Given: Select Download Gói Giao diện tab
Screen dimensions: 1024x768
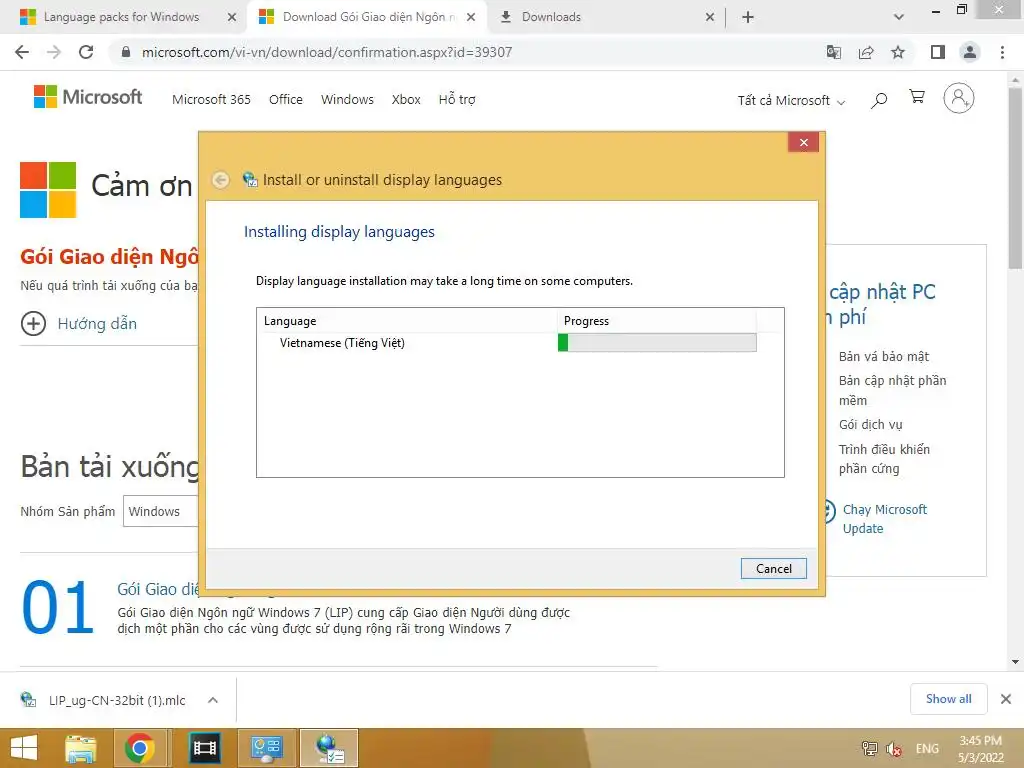Looking at the screenshot, I should pyautogui.click(x=368, y=17).
